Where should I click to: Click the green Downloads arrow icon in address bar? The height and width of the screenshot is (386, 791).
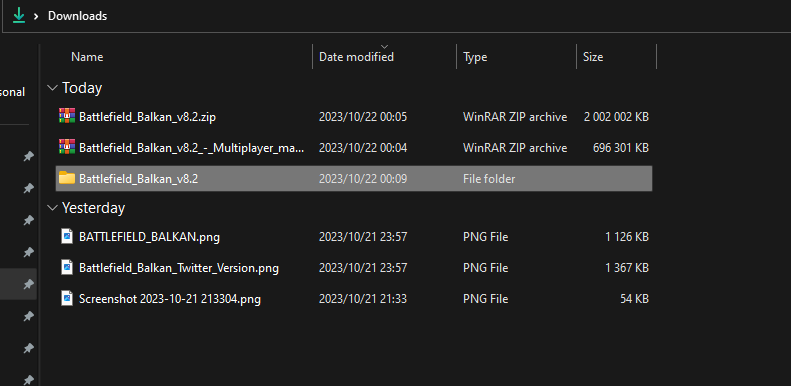19,16
